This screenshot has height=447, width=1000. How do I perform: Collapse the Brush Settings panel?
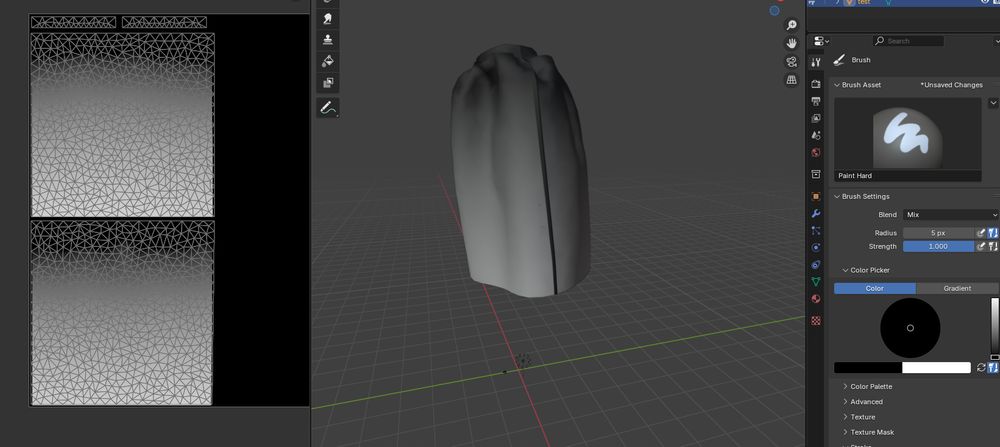click(x=837, y=196)
